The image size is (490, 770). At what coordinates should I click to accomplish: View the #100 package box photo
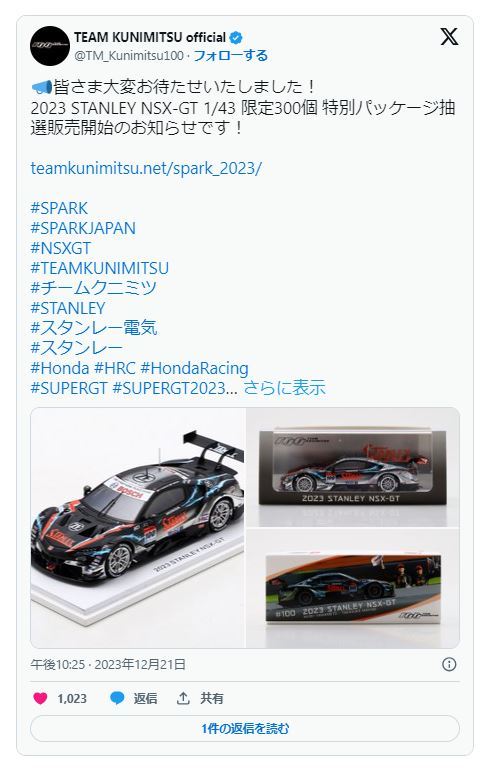pyautogui.click(x=353, y=588)
